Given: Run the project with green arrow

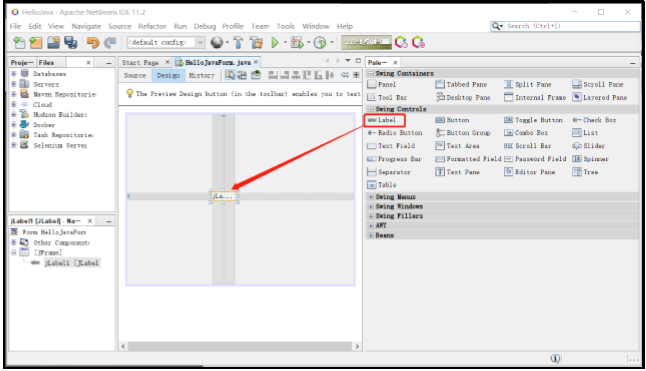Looking at the screenshot, I should [275, 42].
